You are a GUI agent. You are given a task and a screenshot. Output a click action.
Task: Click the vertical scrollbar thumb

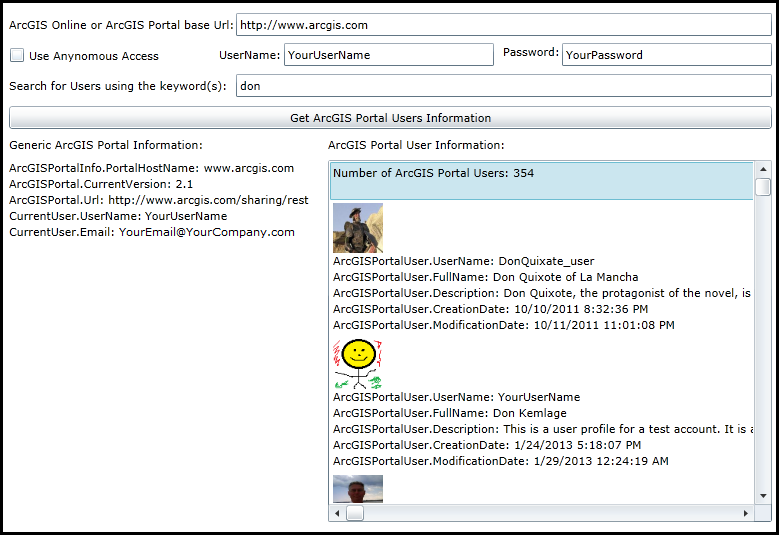(x=763, y=187)
